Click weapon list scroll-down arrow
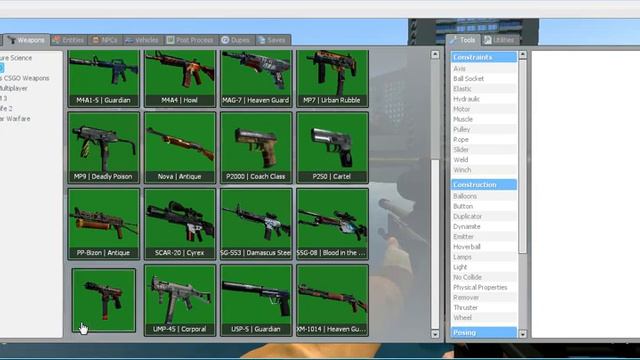Viewport: 640px width, 360px height. (435, 334)
